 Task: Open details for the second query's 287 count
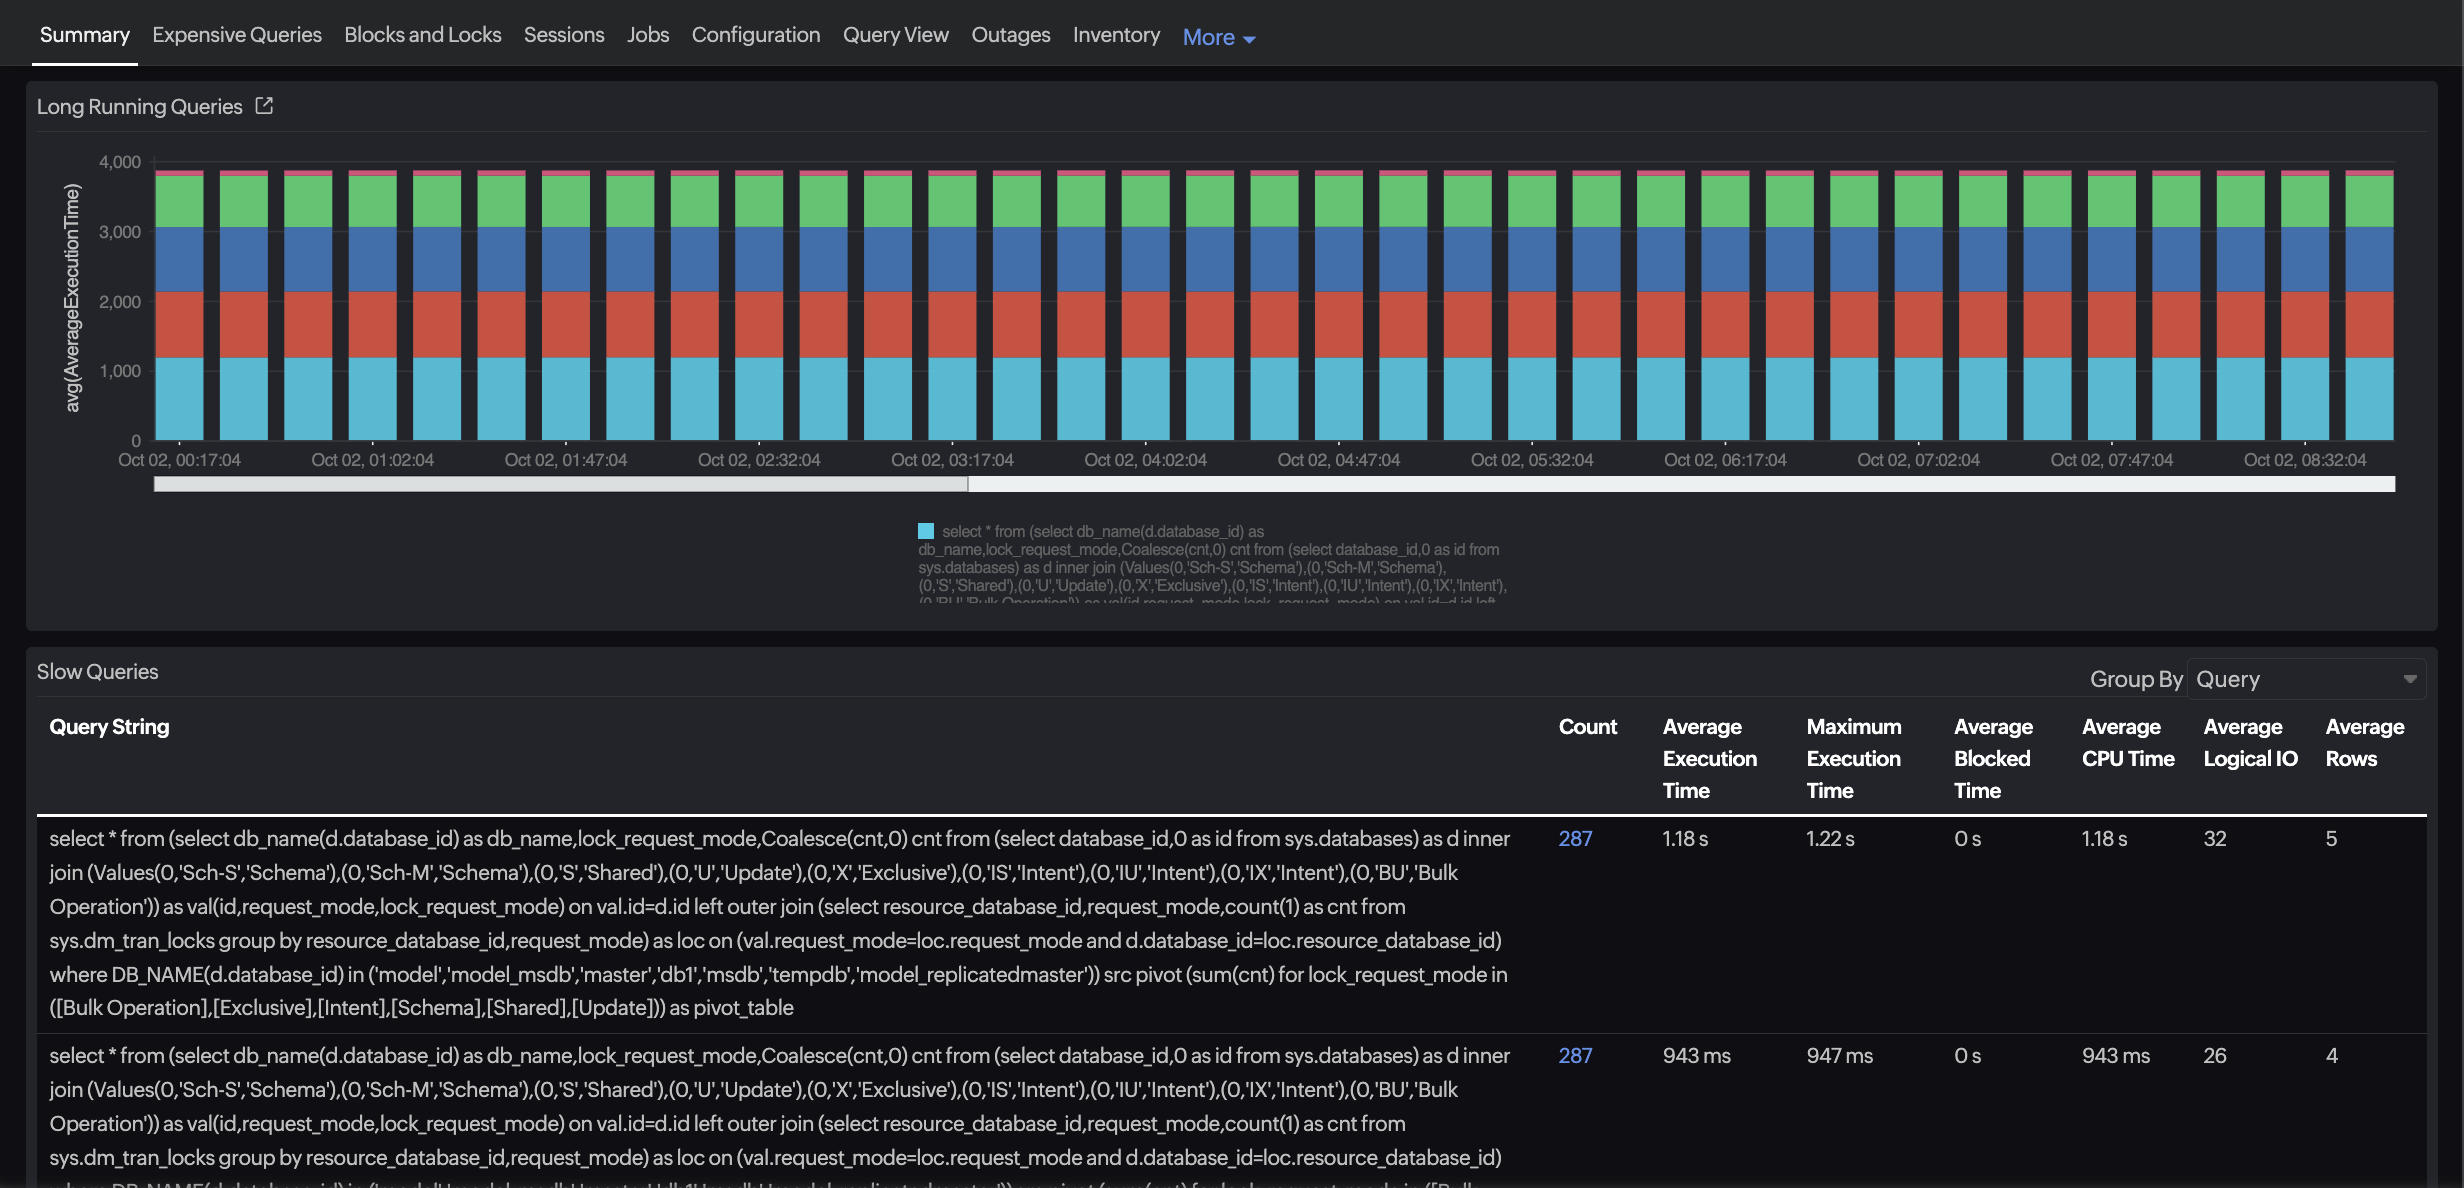[x=1575, y=1055]
